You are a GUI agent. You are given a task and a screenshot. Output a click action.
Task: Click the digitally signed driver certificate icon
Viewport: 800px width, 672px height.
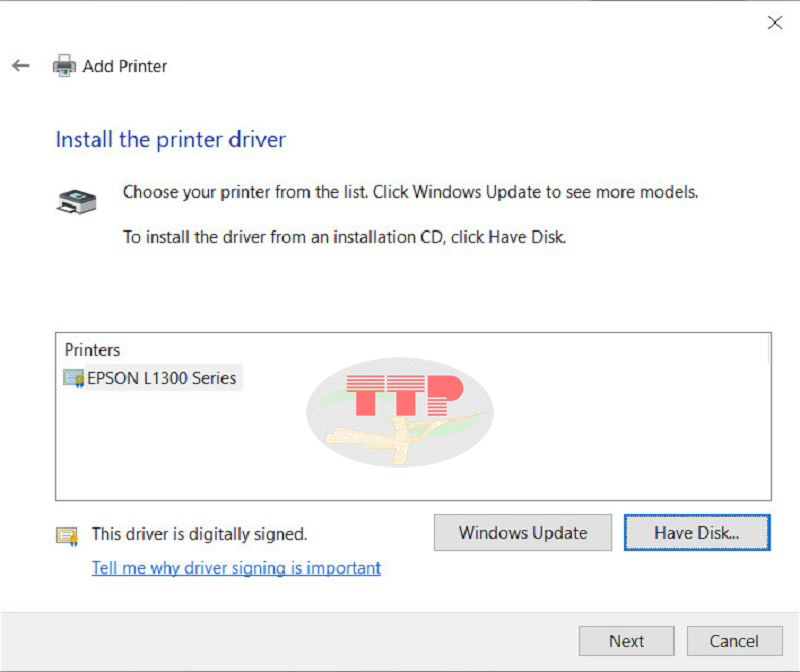67,536
